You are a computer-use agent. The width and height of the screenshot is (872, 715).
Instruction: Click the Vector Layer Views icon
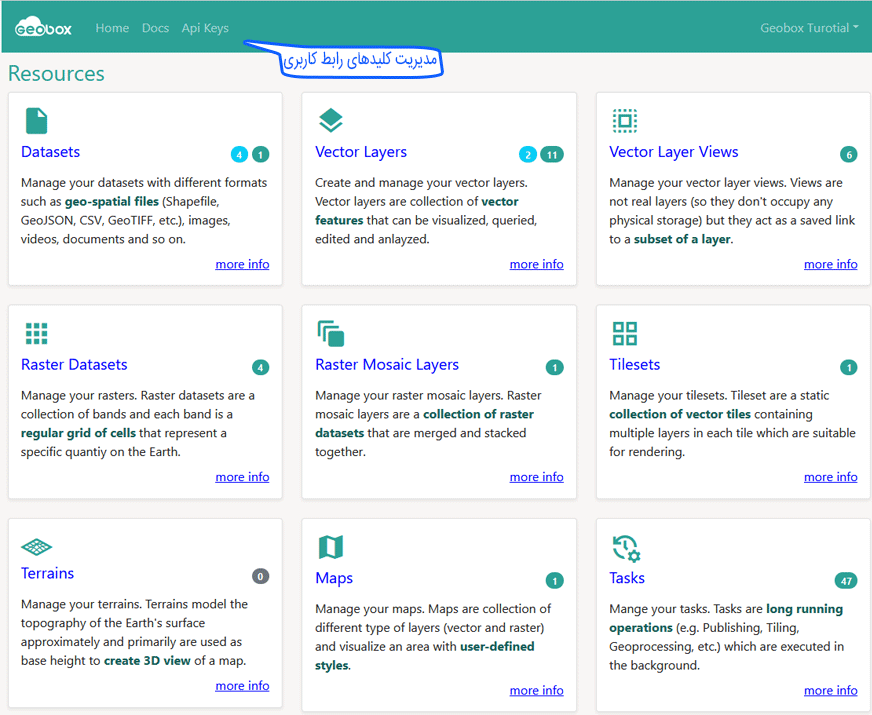(x=625, y=121)
